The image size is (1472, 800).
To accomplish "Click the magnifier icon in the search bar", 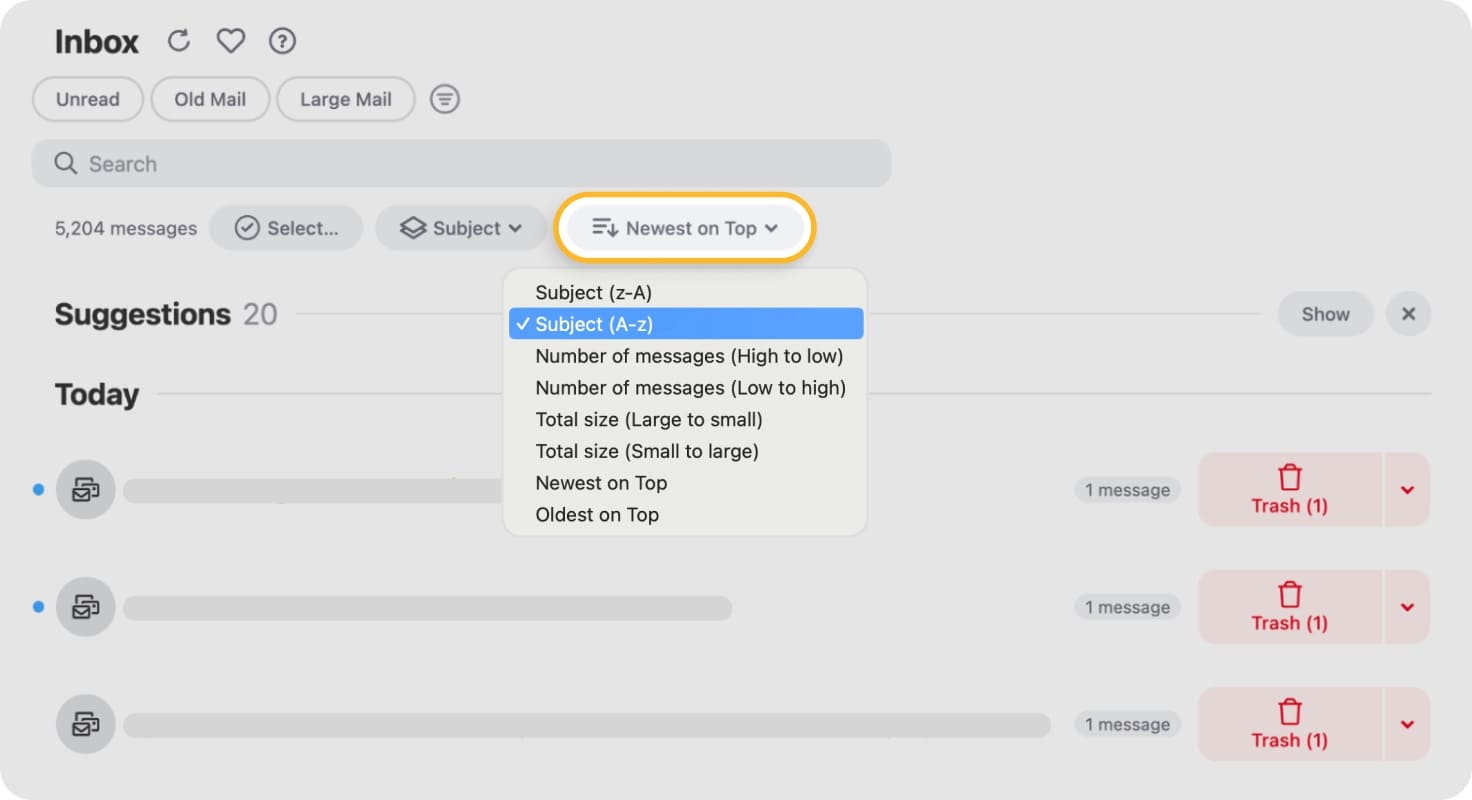I will tap(64, 163).
